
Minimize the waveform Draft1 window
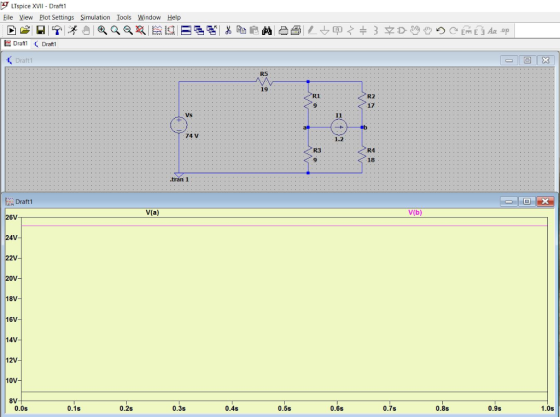tap(509, 201)
